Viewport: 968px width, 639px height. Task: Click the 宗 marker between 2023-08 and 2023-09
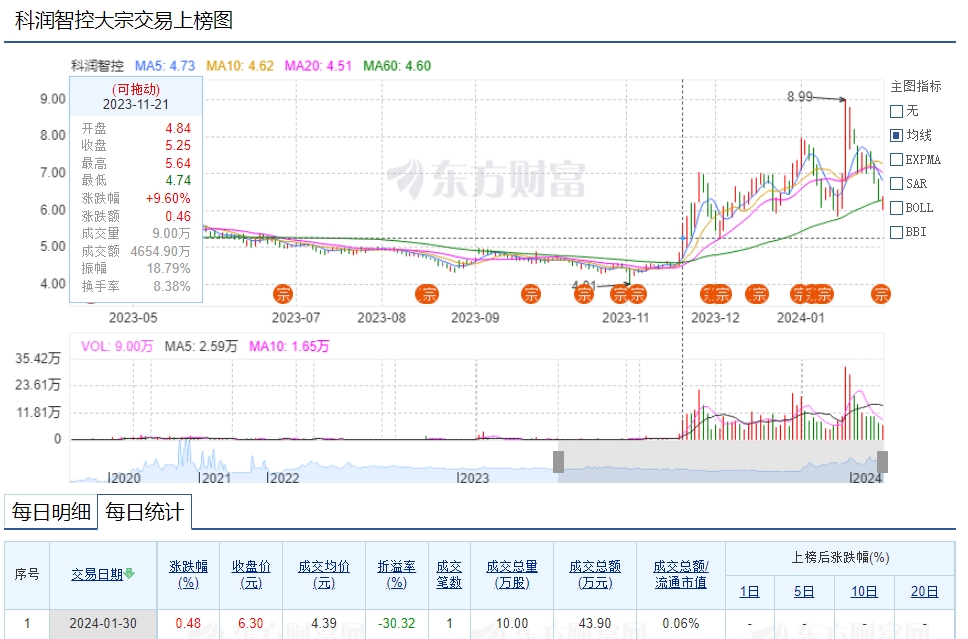click(x=428, y=294)
